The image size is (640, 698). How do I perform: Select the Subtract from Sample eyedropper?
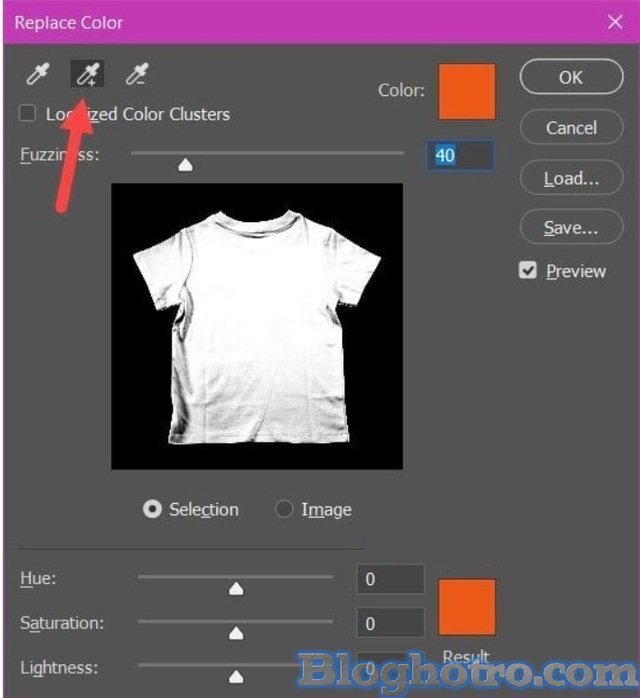coord(136,73)
